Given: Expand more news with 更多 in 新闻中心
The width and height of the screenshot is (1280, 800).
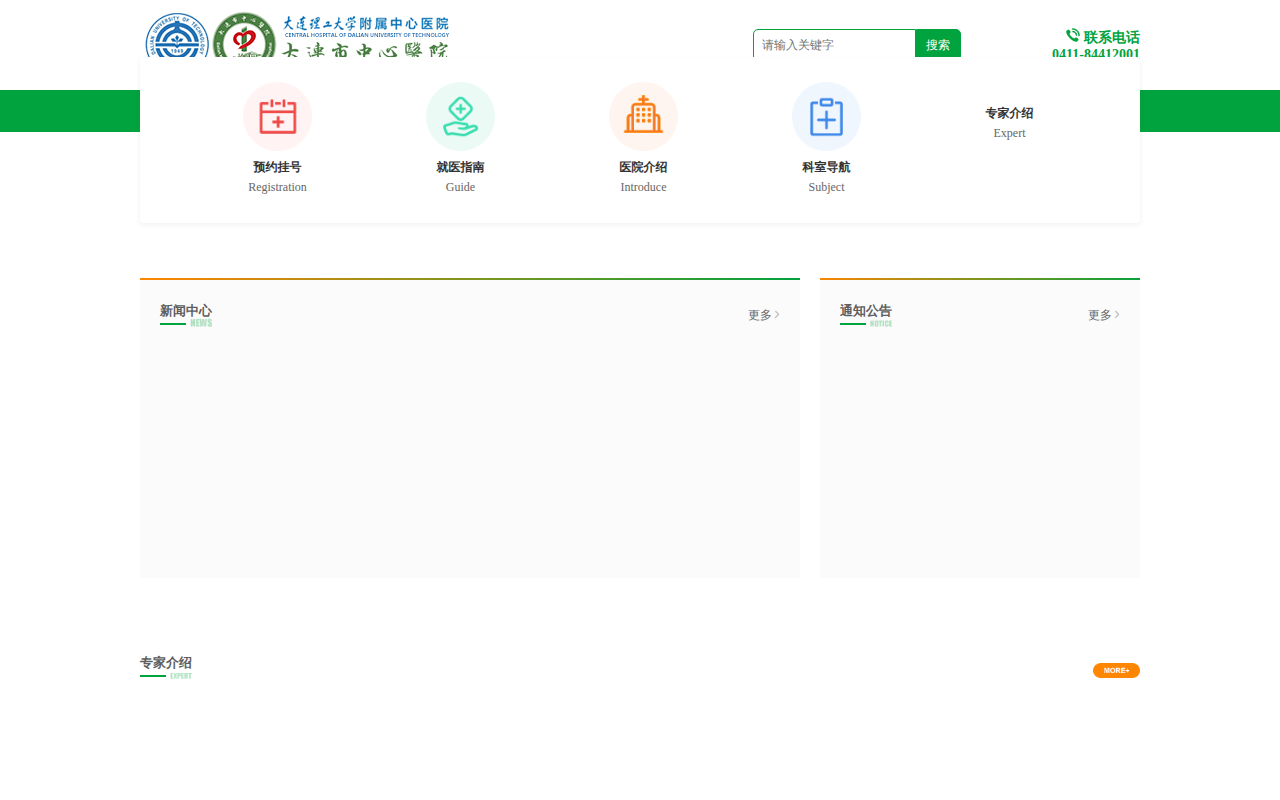Looking at the screenshot, I should click(x=764, y=315).
